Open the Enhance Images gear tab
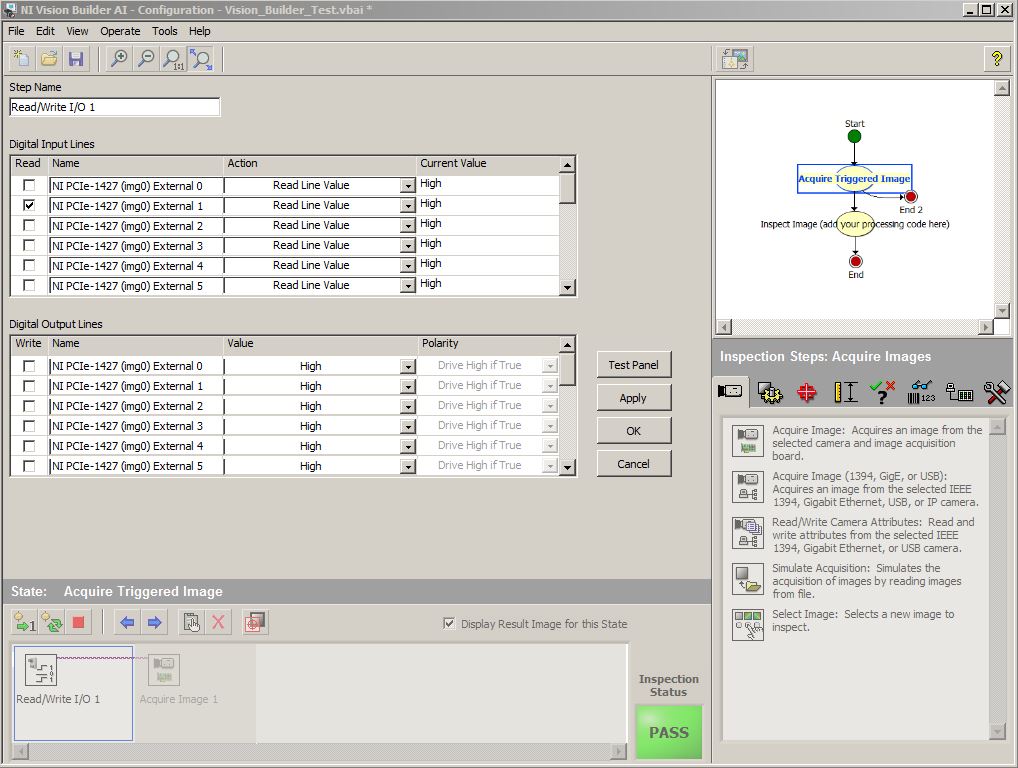Viewport: 1018px width, 768px height. [x=770, y=392]
